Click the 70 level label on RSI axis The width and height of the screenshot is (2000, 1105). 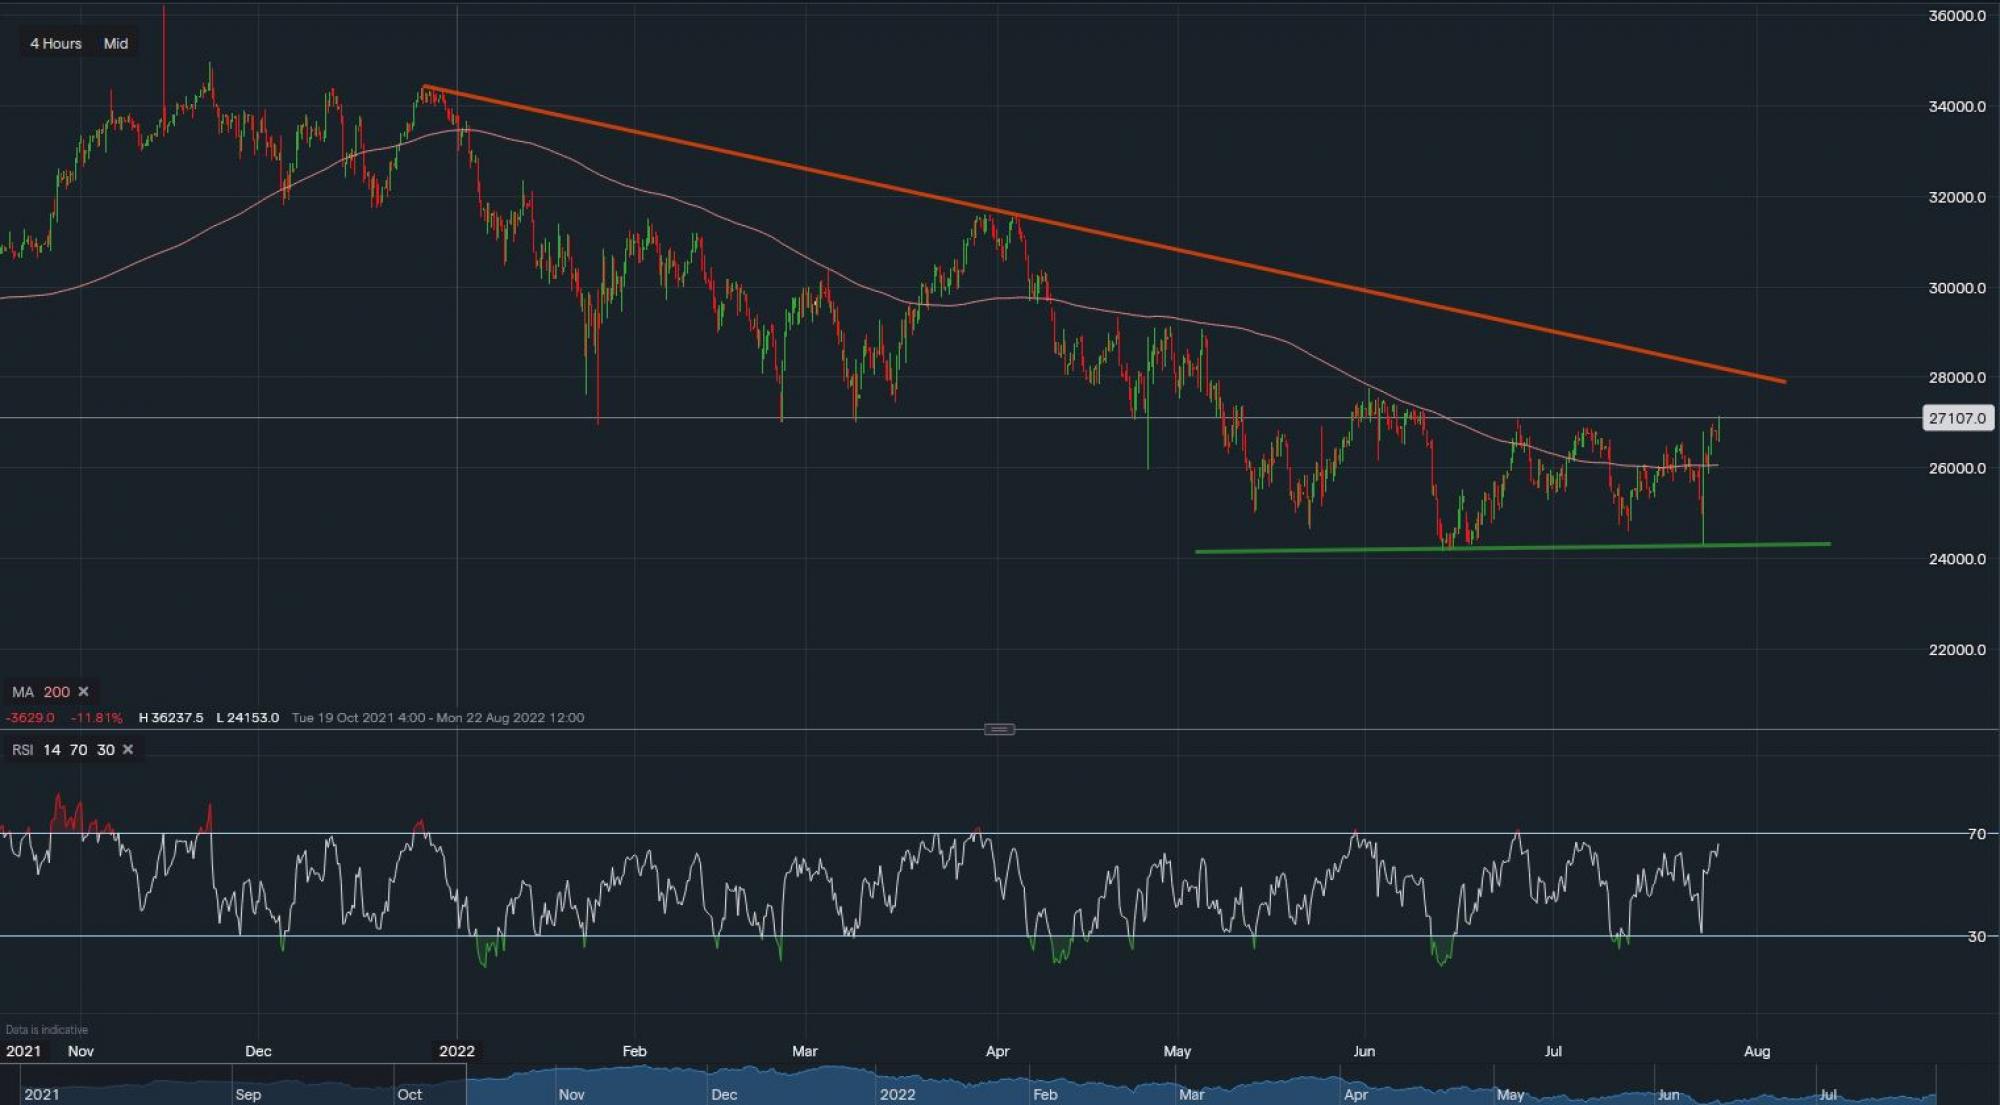1976,833
